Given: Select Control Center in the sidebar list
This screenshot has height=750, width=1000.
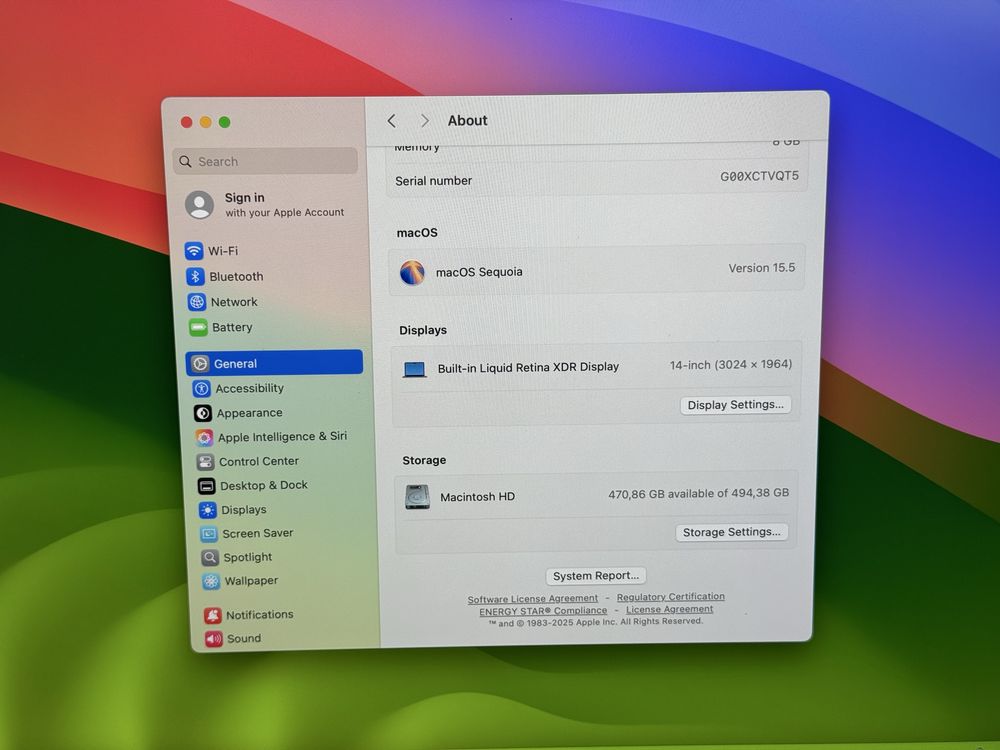Looking at the screenshot, I should [x=259, y=462].
